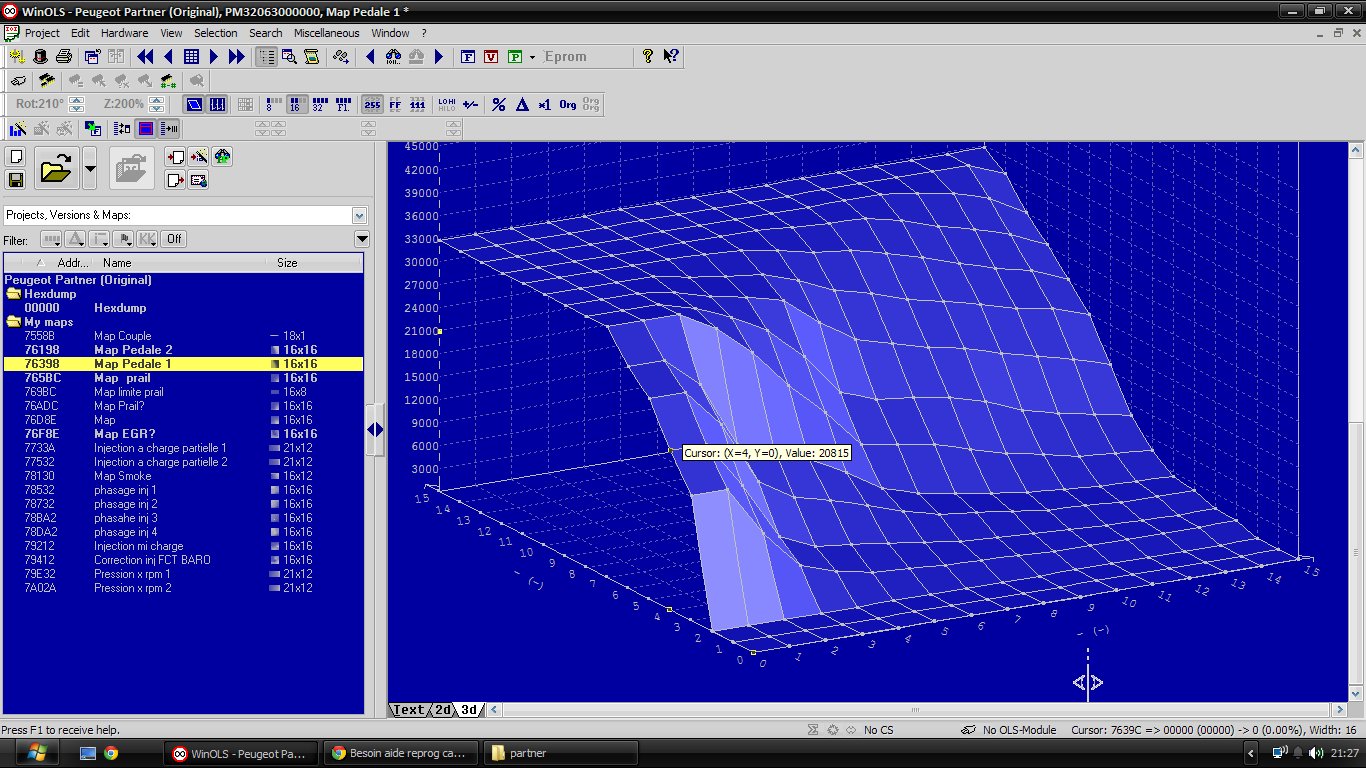This screenshot has height=768, width=1366.
Task: Click the delta difference display icon
Action: 521,104
